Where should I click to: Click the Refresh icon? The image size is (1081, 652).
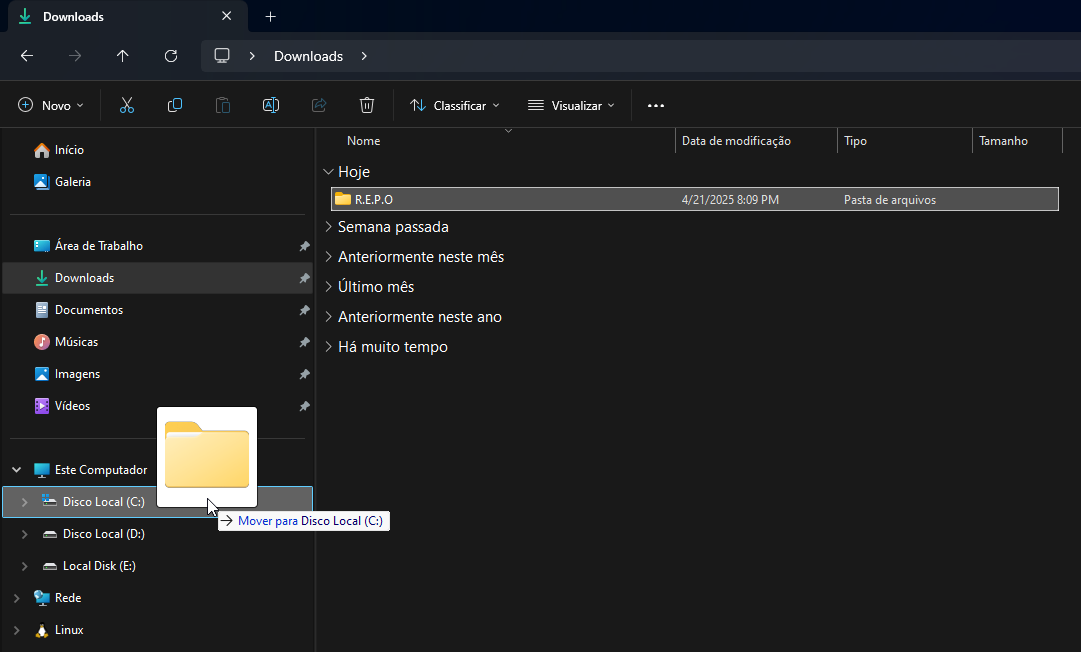pos(171,56)
